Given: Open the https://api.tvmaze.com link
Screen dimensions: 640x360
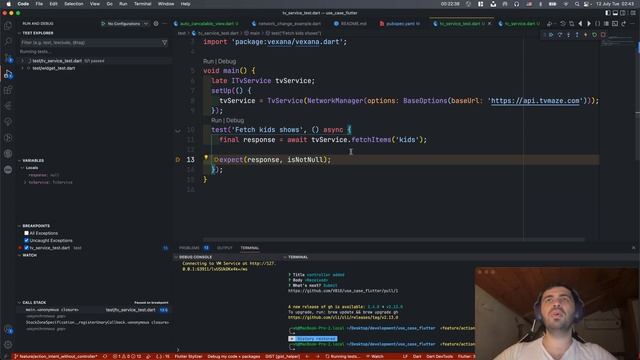Looking at the screenshot, I should [535, 101].
